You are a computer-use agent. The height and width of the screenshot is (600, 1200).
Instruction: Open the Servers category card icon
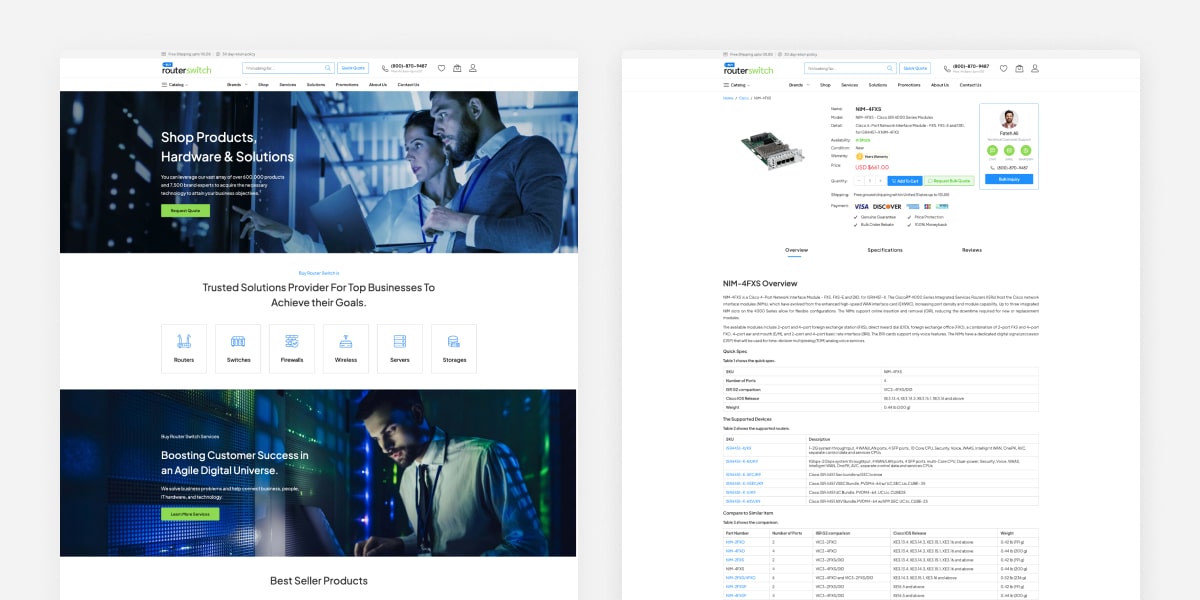[400, 342]
